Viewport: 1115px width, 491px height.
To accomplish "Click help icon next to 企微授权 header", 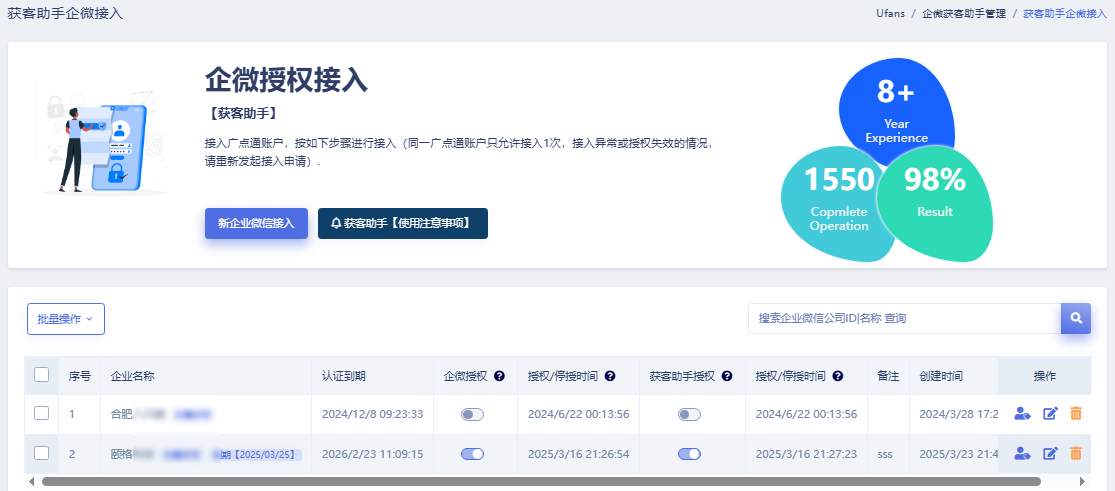I will (x=499, y=377).
